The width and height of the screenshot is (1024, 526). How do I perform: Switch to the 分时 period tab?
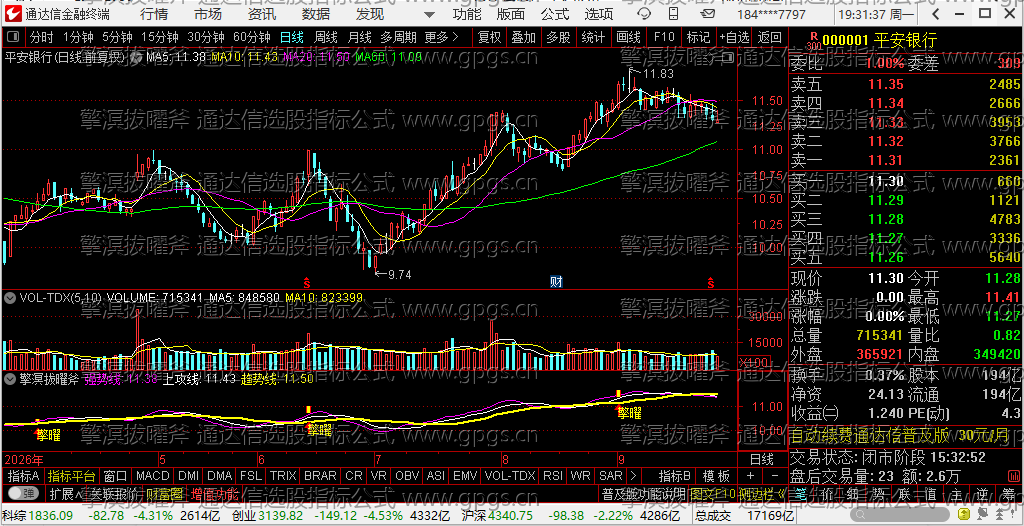(42, 37)
